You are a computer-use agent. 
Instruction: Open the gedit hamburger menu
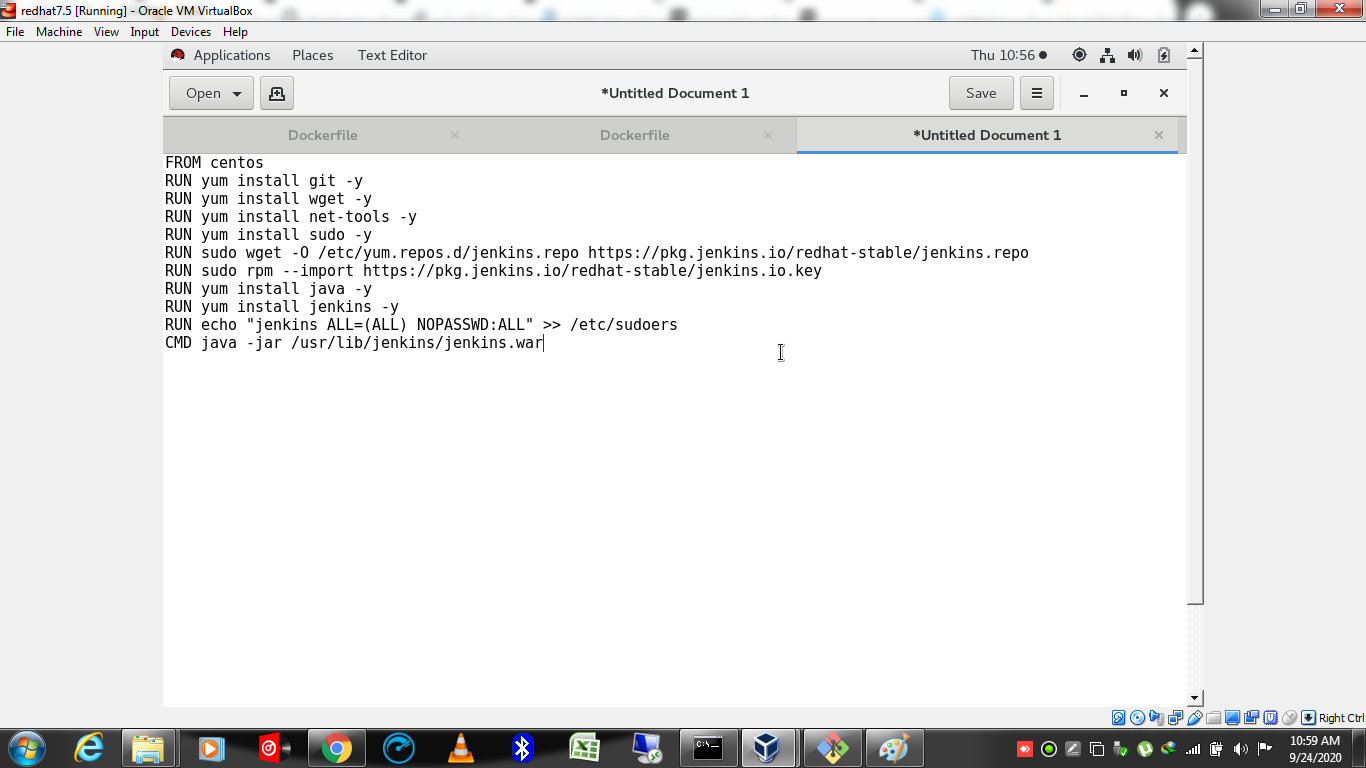(x=1036, y=92)
